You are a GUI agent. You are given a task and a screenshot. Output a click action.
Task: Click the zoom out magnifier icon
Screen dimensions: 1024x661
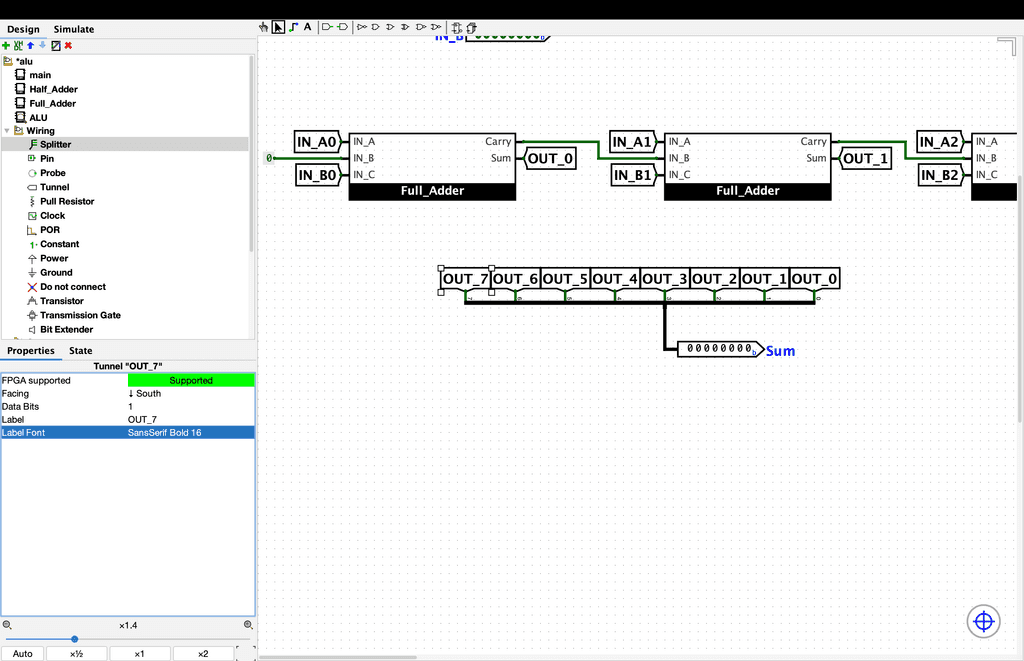coord(7,625)
